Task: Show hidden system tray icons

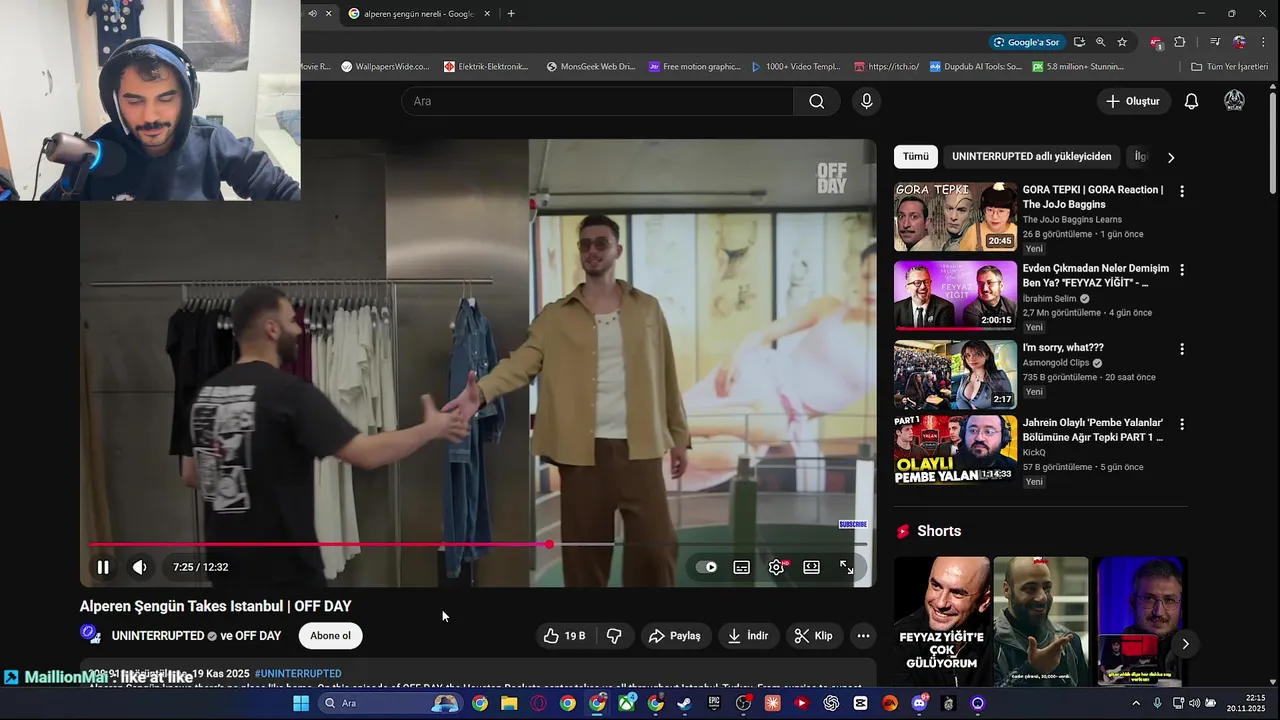Action: pyautogui.click(x=1135, y=703)
